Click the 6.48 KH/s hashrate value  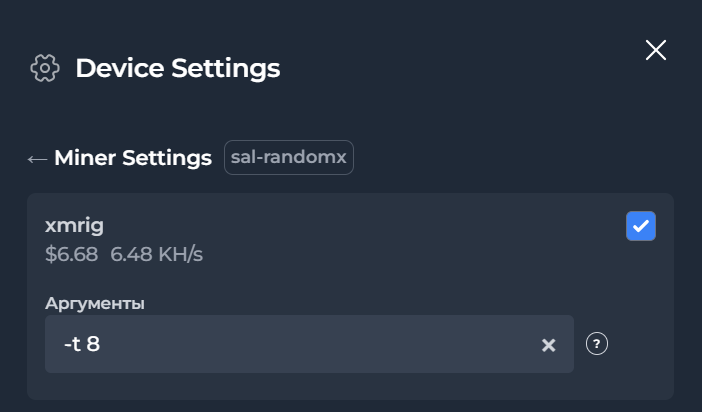[156, 254]
